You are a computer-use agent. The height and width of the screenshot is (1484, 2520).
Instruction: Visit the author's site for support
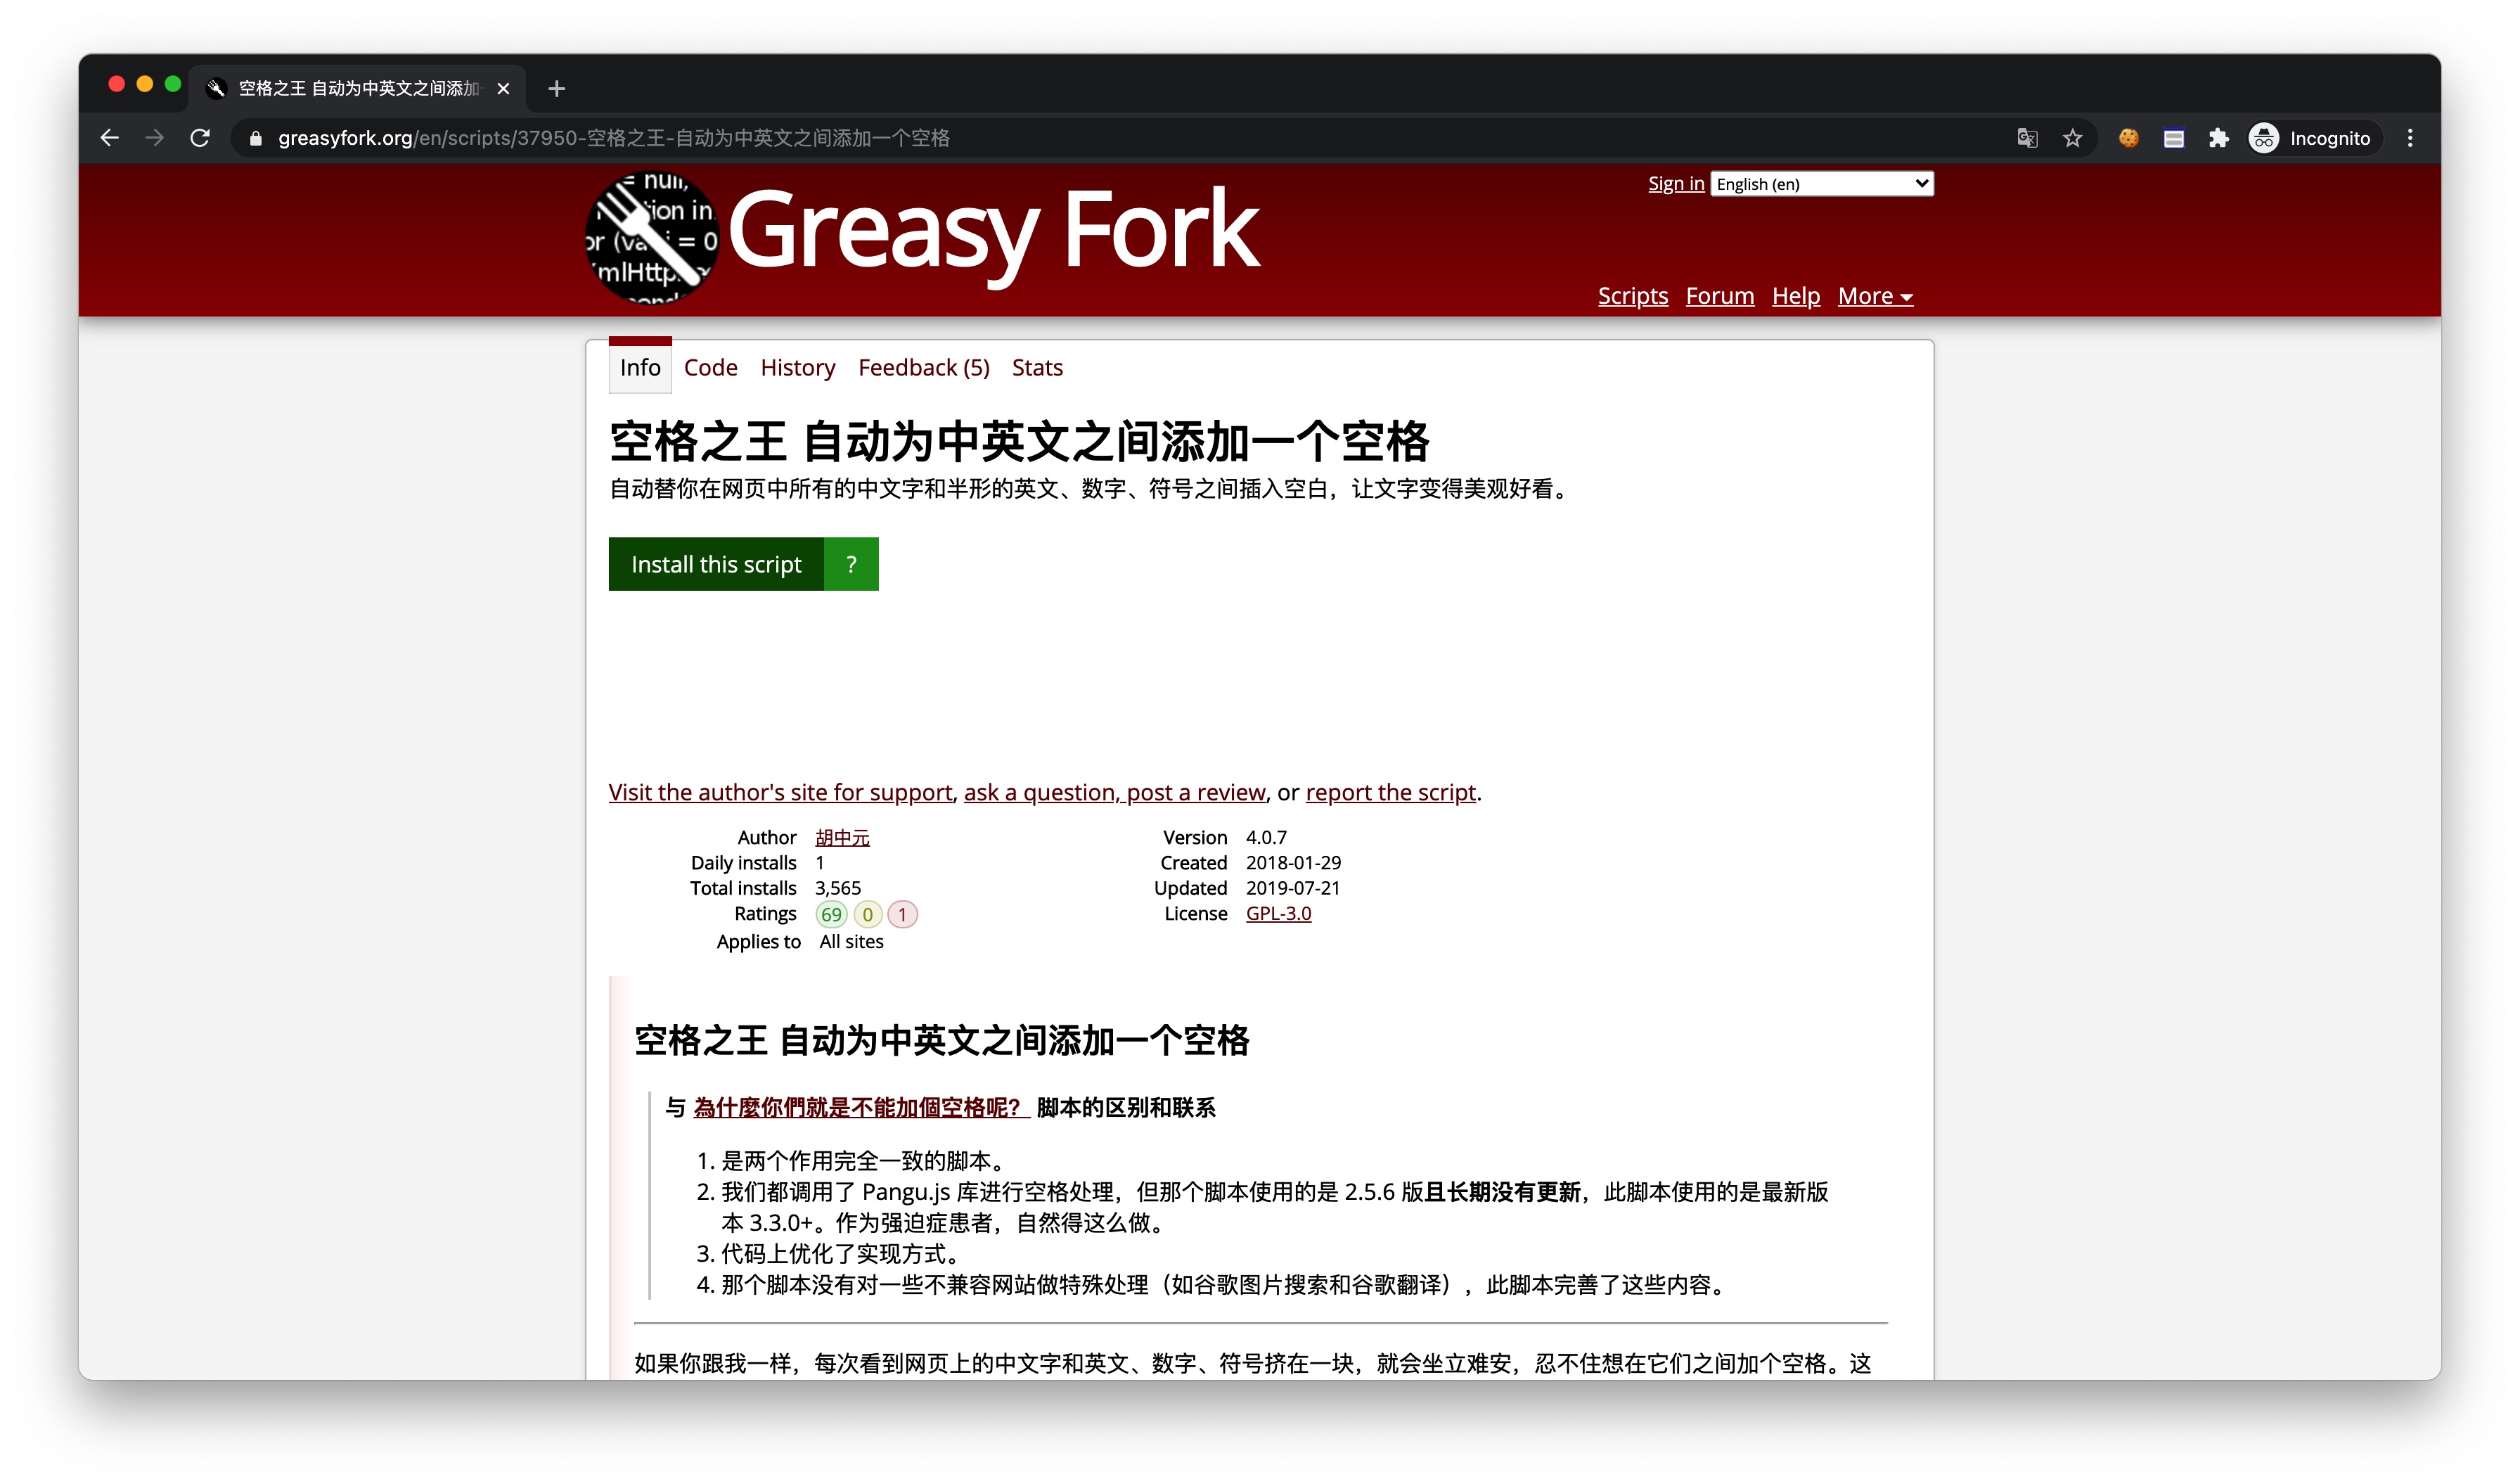click(x=780, y=792)
